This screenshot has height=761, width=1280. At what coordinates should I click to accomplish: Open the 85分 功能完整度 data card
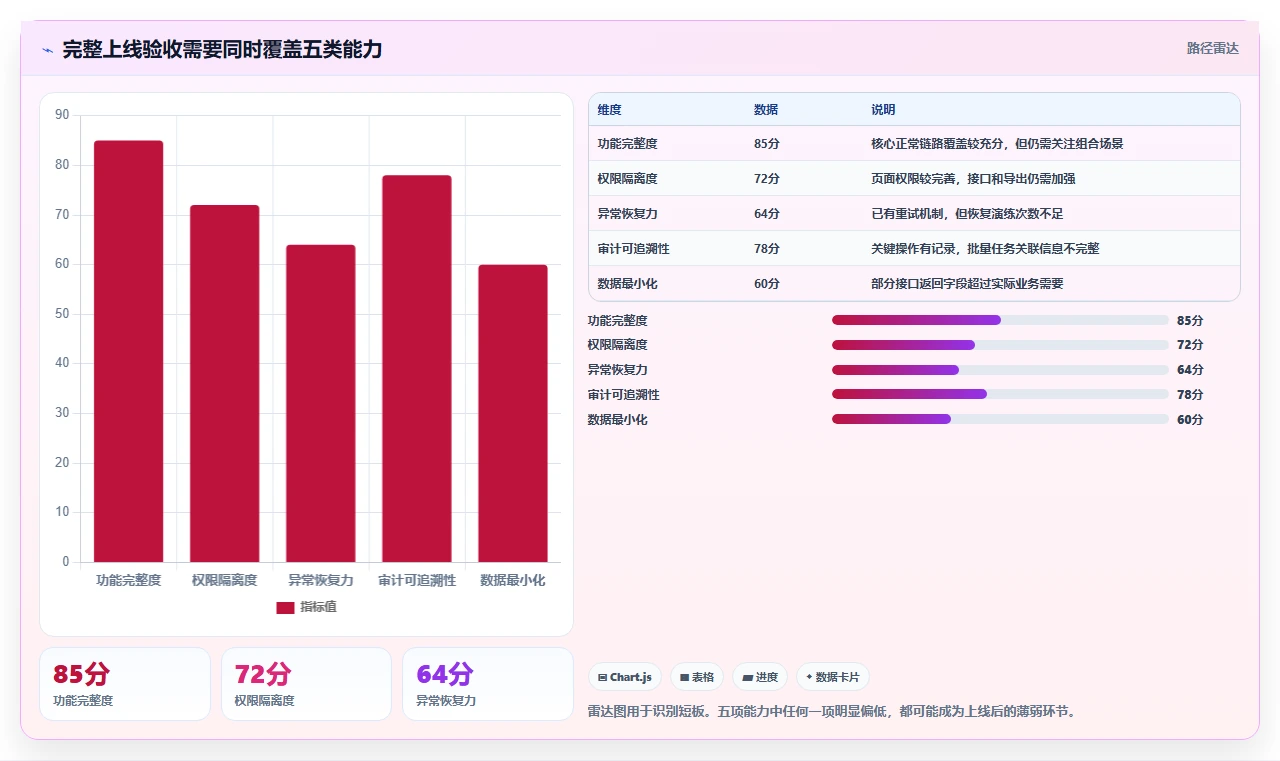(x=125, y=684)
